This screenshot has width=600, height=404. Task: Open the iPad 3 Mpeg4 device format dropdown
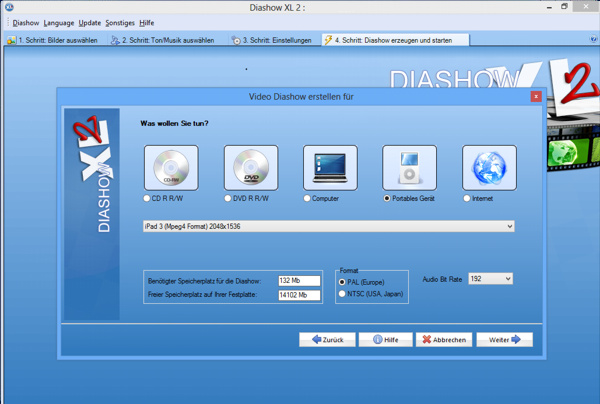[329, 226]
